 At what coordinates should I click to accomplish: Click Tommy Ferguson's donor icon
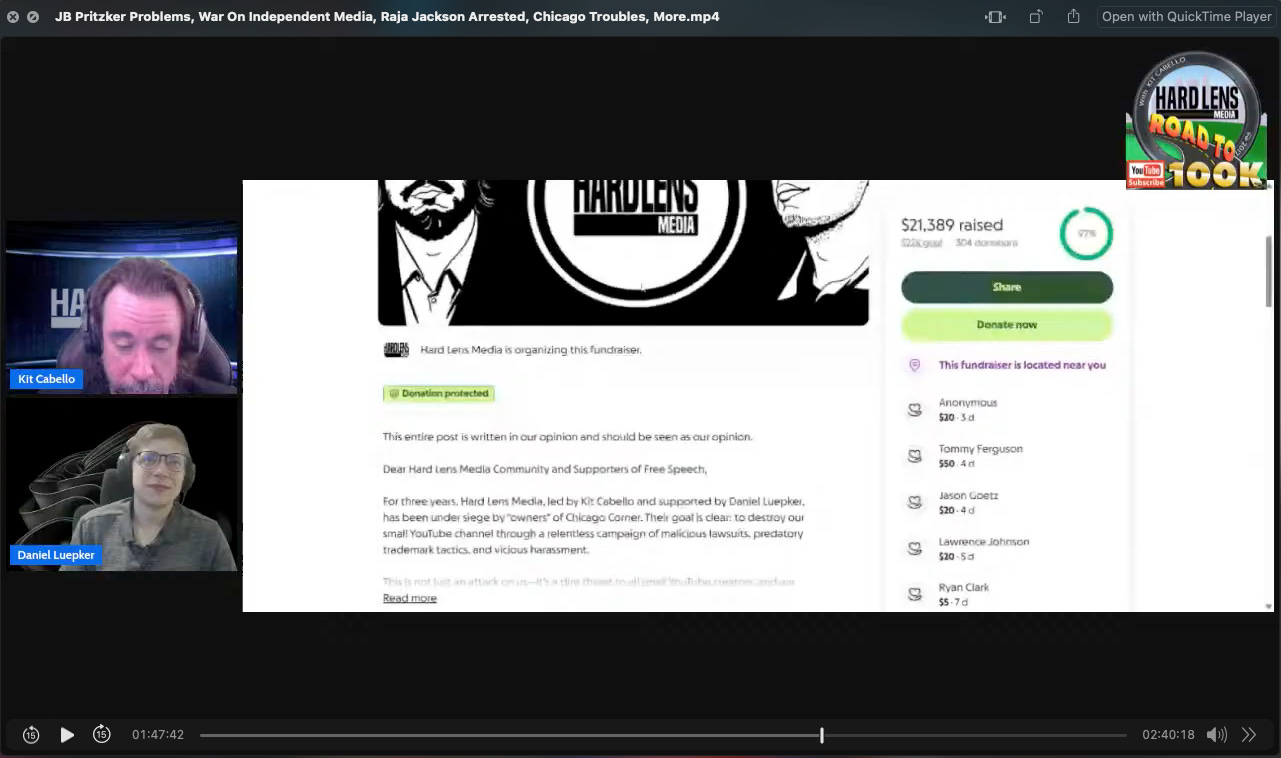914,456
